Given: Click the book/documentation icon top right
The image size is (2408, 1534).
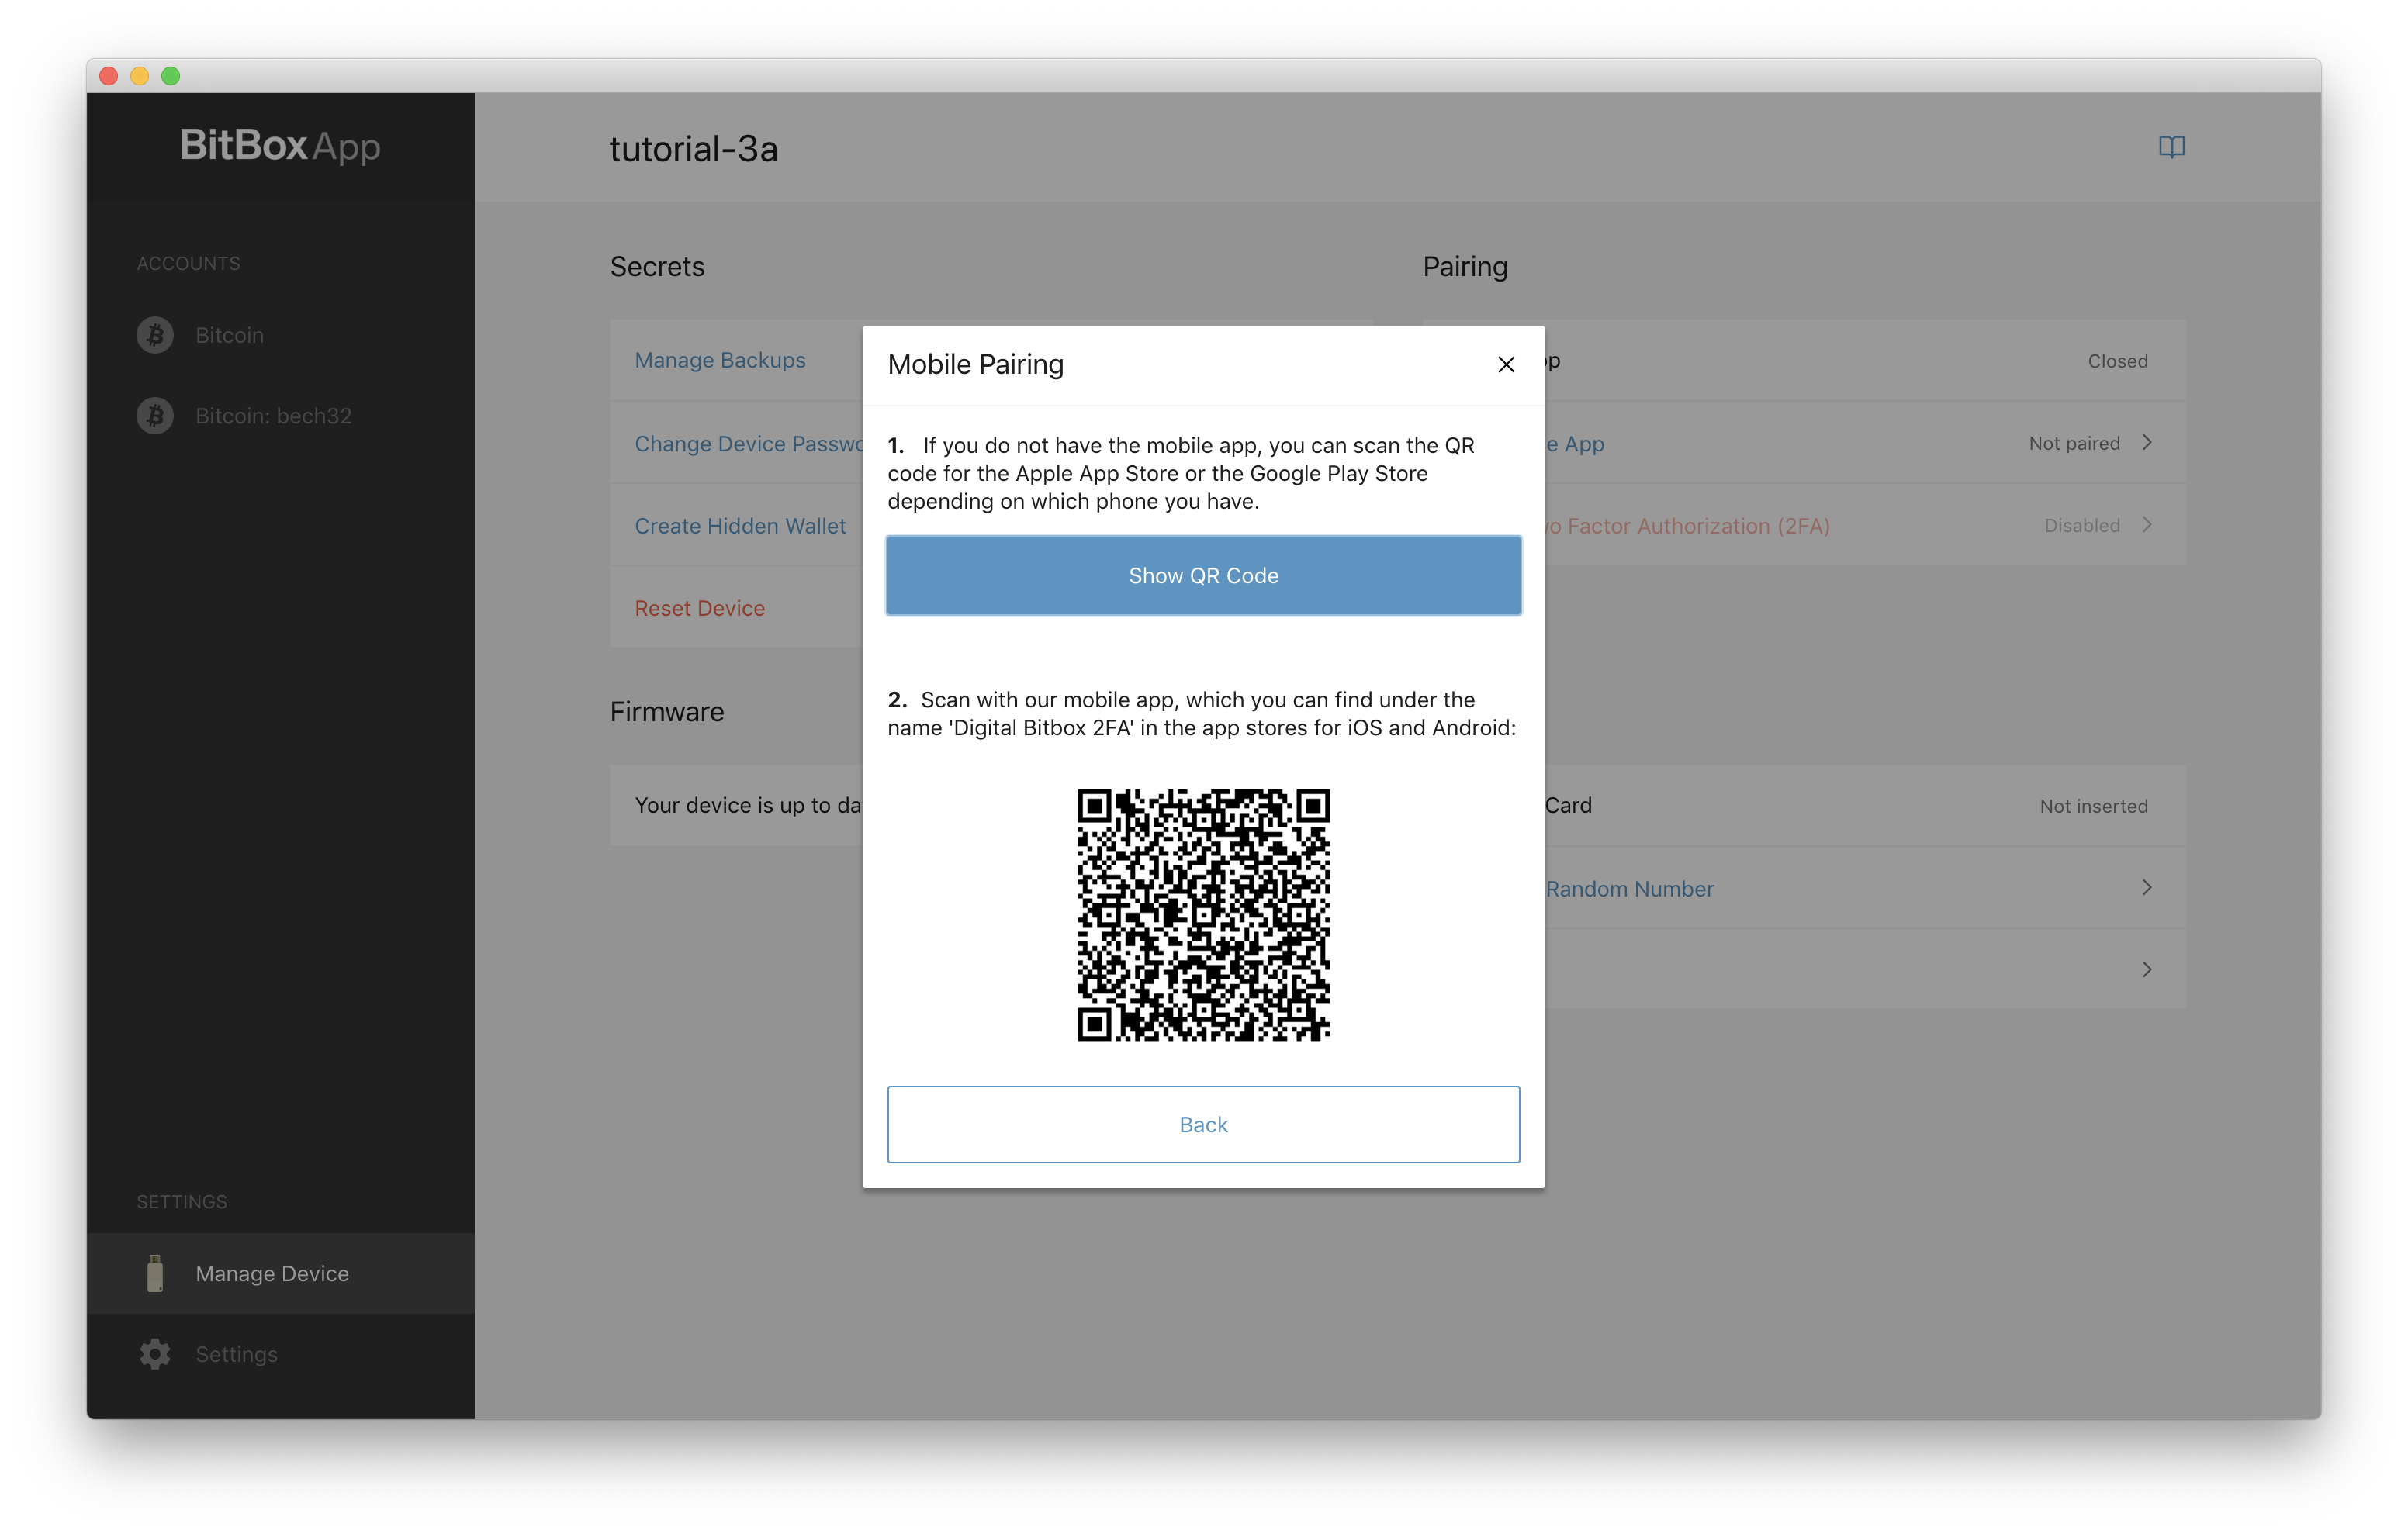Looking at the screenshot, I should tap(2171, 146).
